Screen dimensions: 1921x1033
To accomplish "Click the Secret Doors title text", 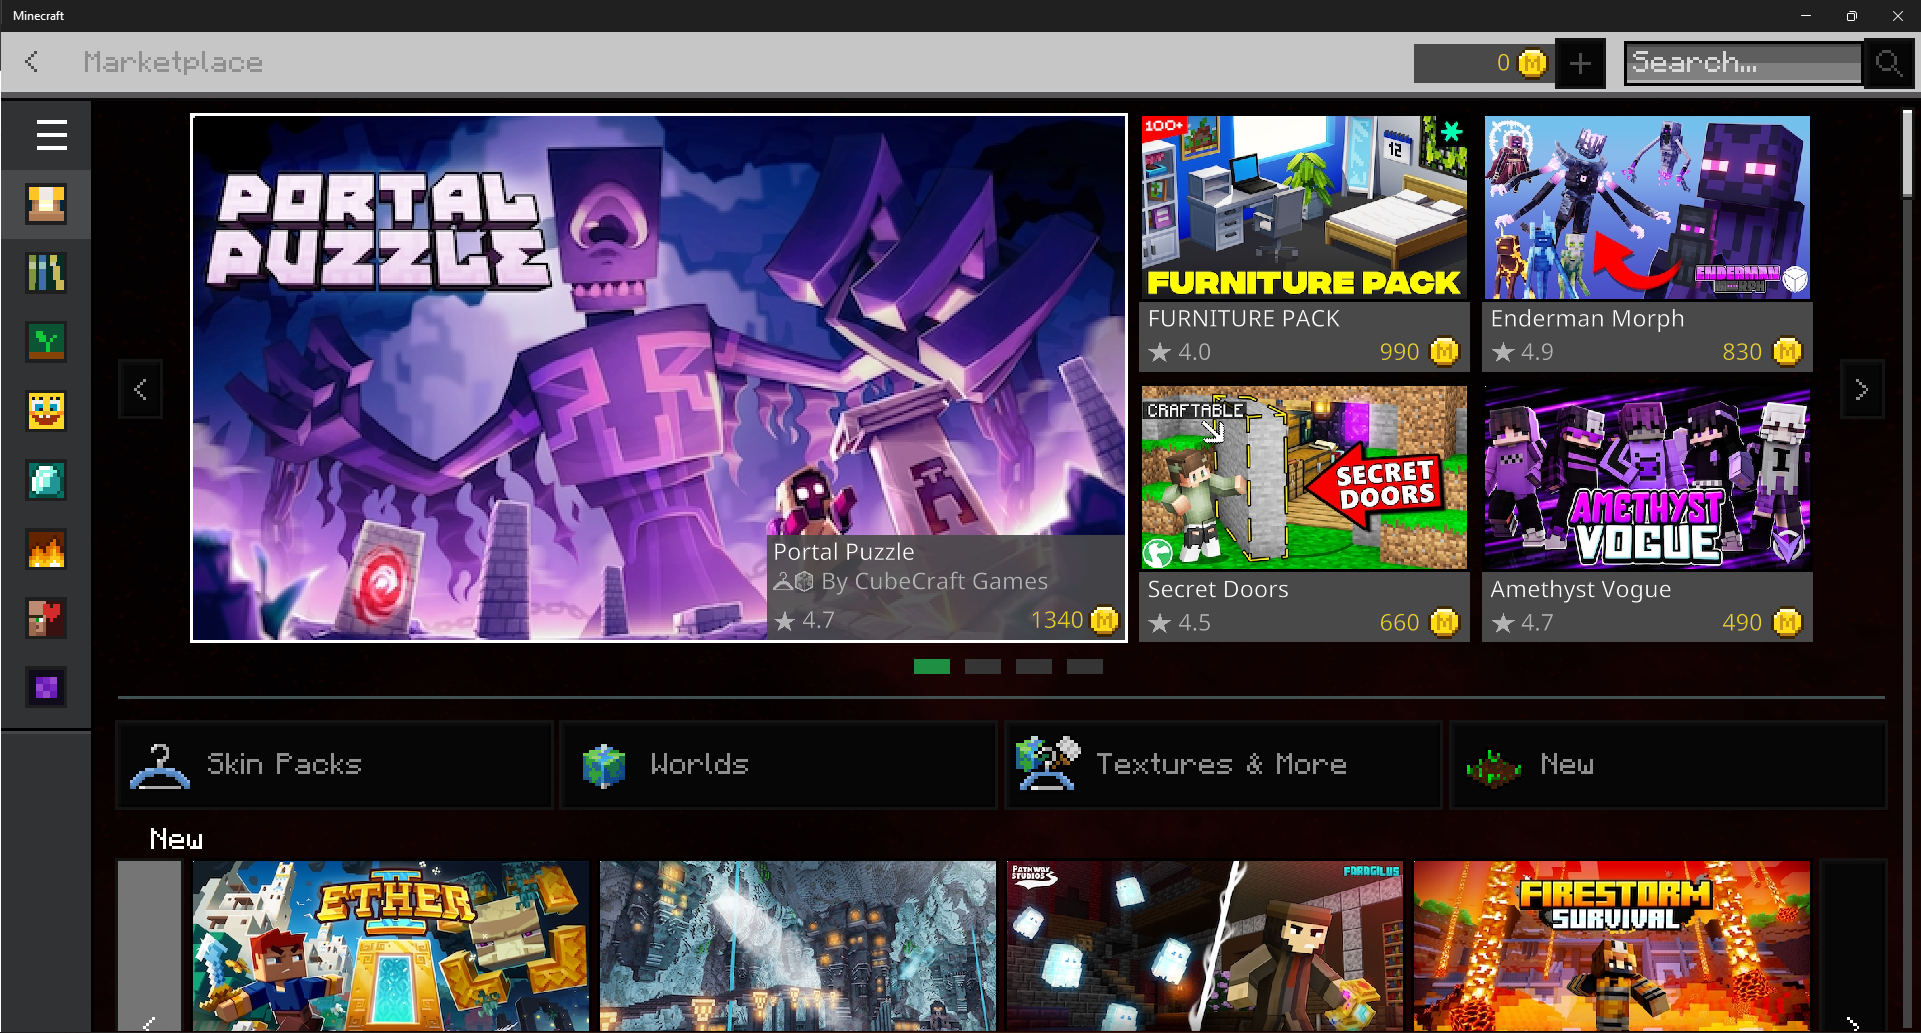I will [x=1218, y=590].
